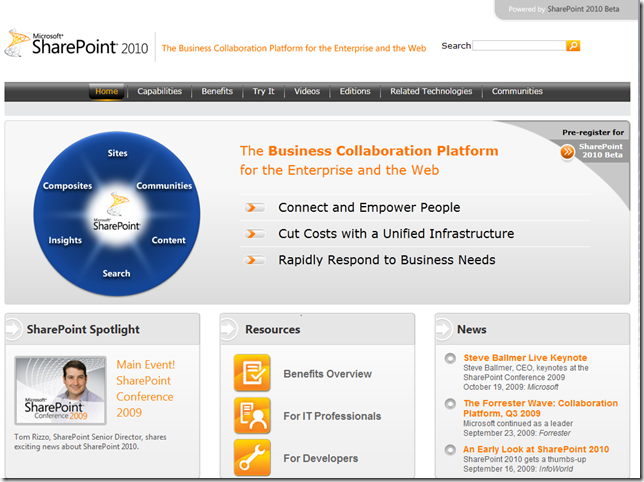Open Connect and Empower People
The image size is (644, 482).
point(369,208)
